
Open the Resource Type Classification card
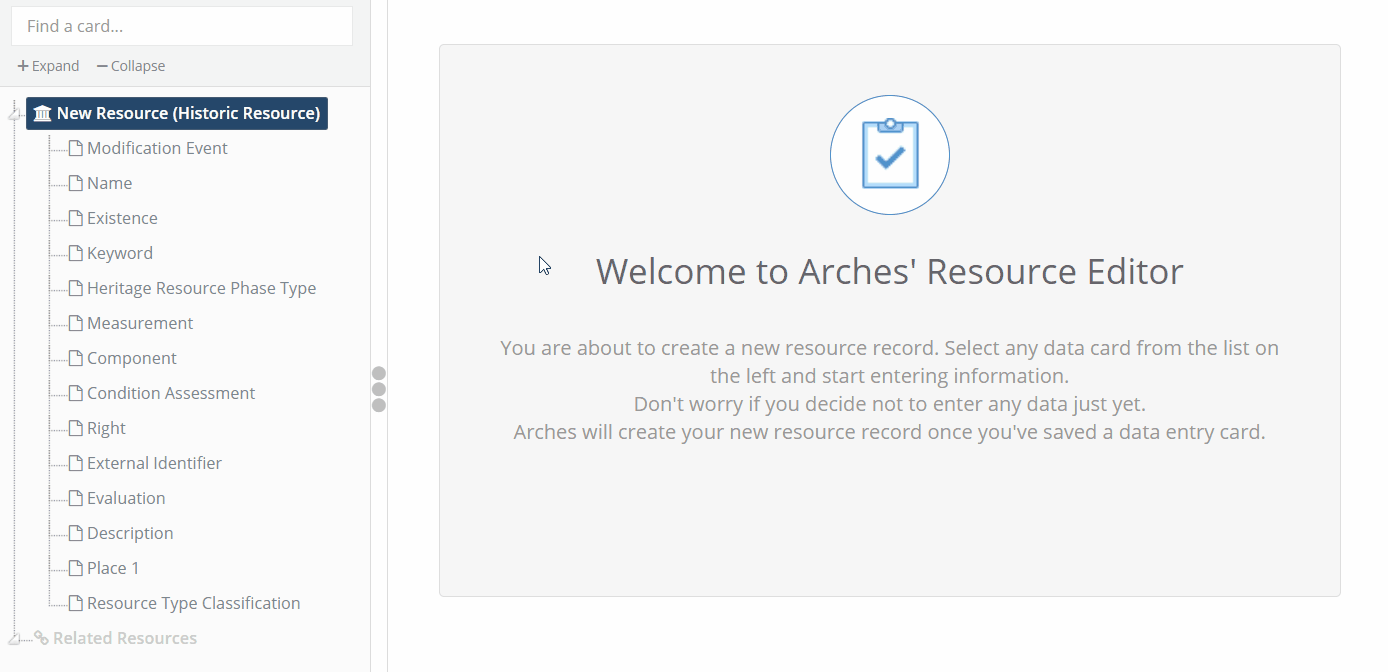click(193, 604)
